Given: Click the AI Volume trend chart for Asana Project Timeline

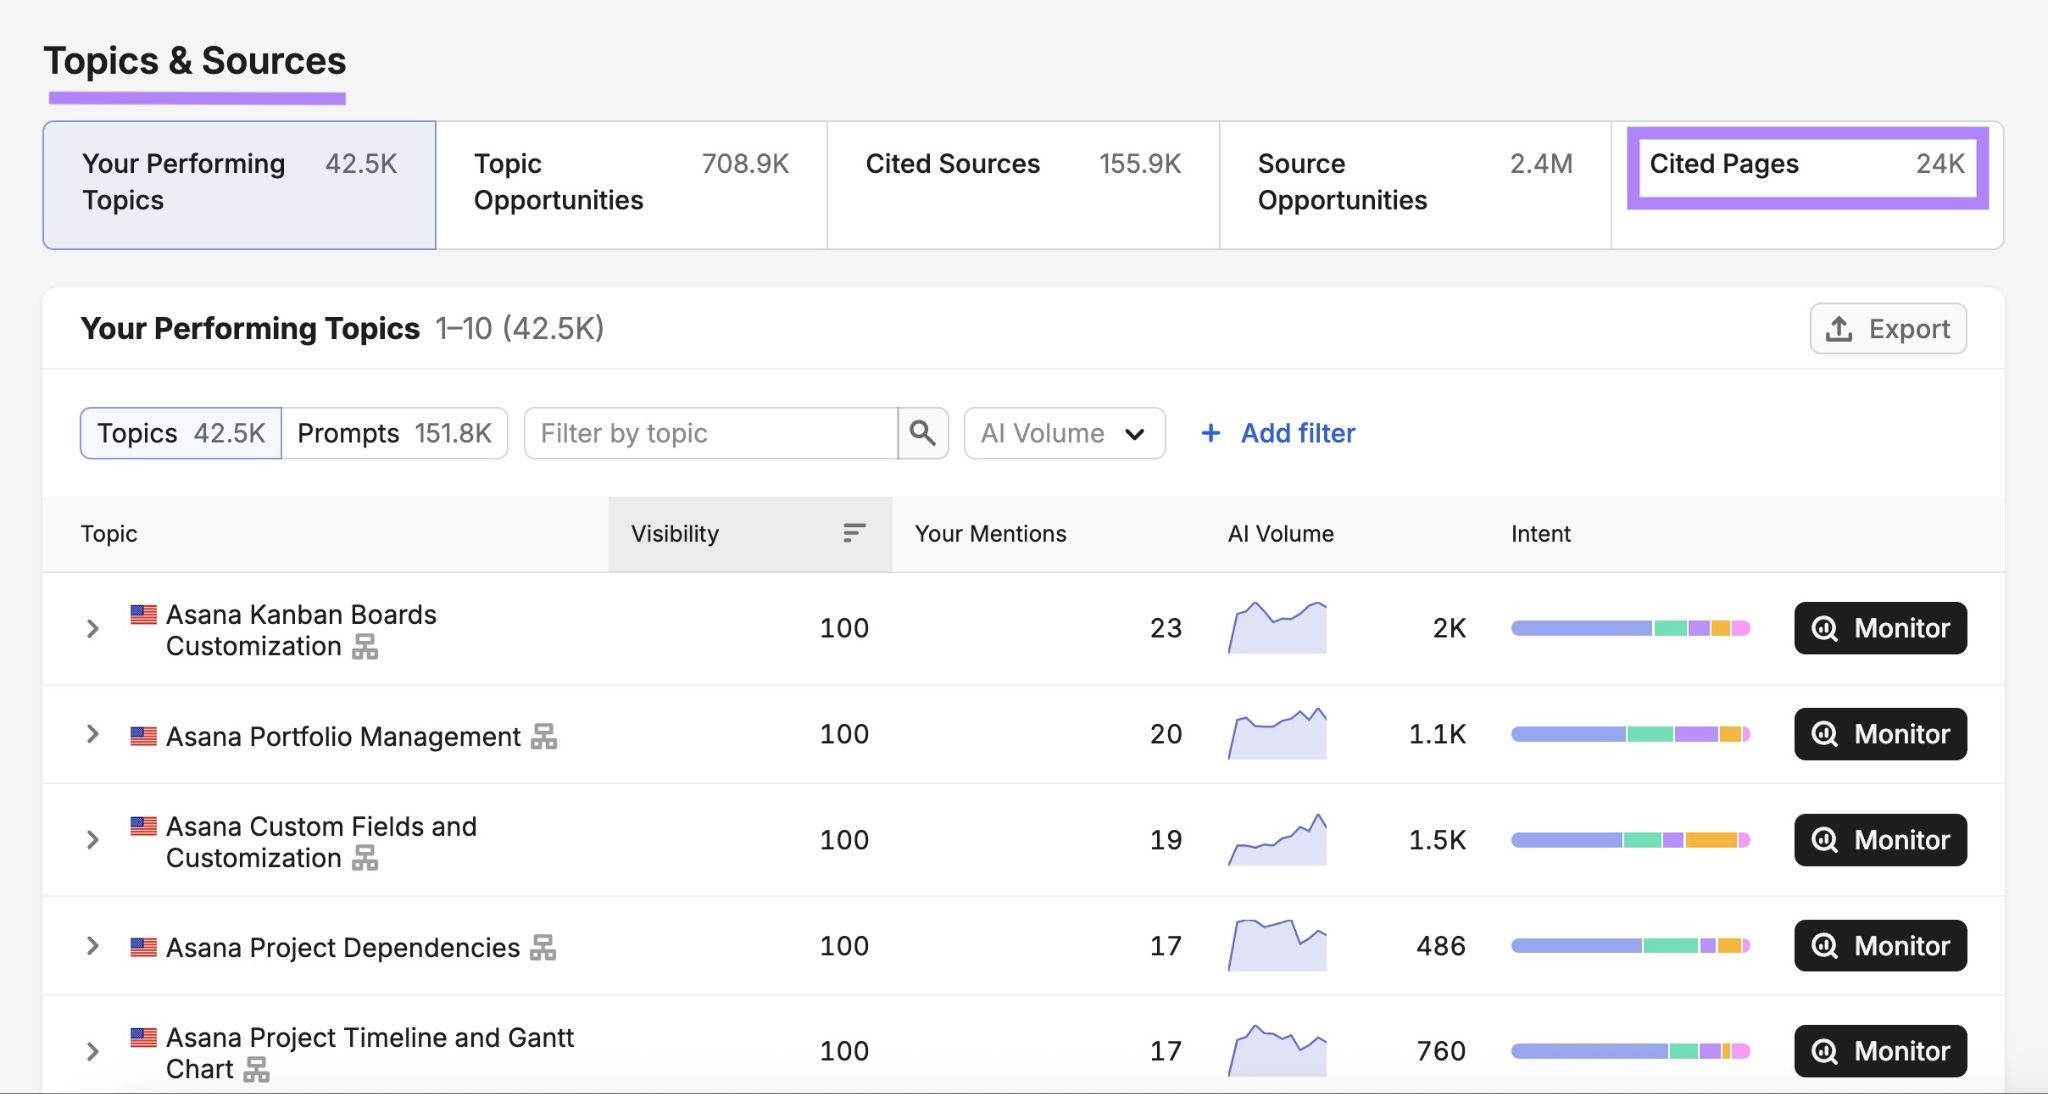Looking at the screenshot, I should (x=1277, y=1051).
